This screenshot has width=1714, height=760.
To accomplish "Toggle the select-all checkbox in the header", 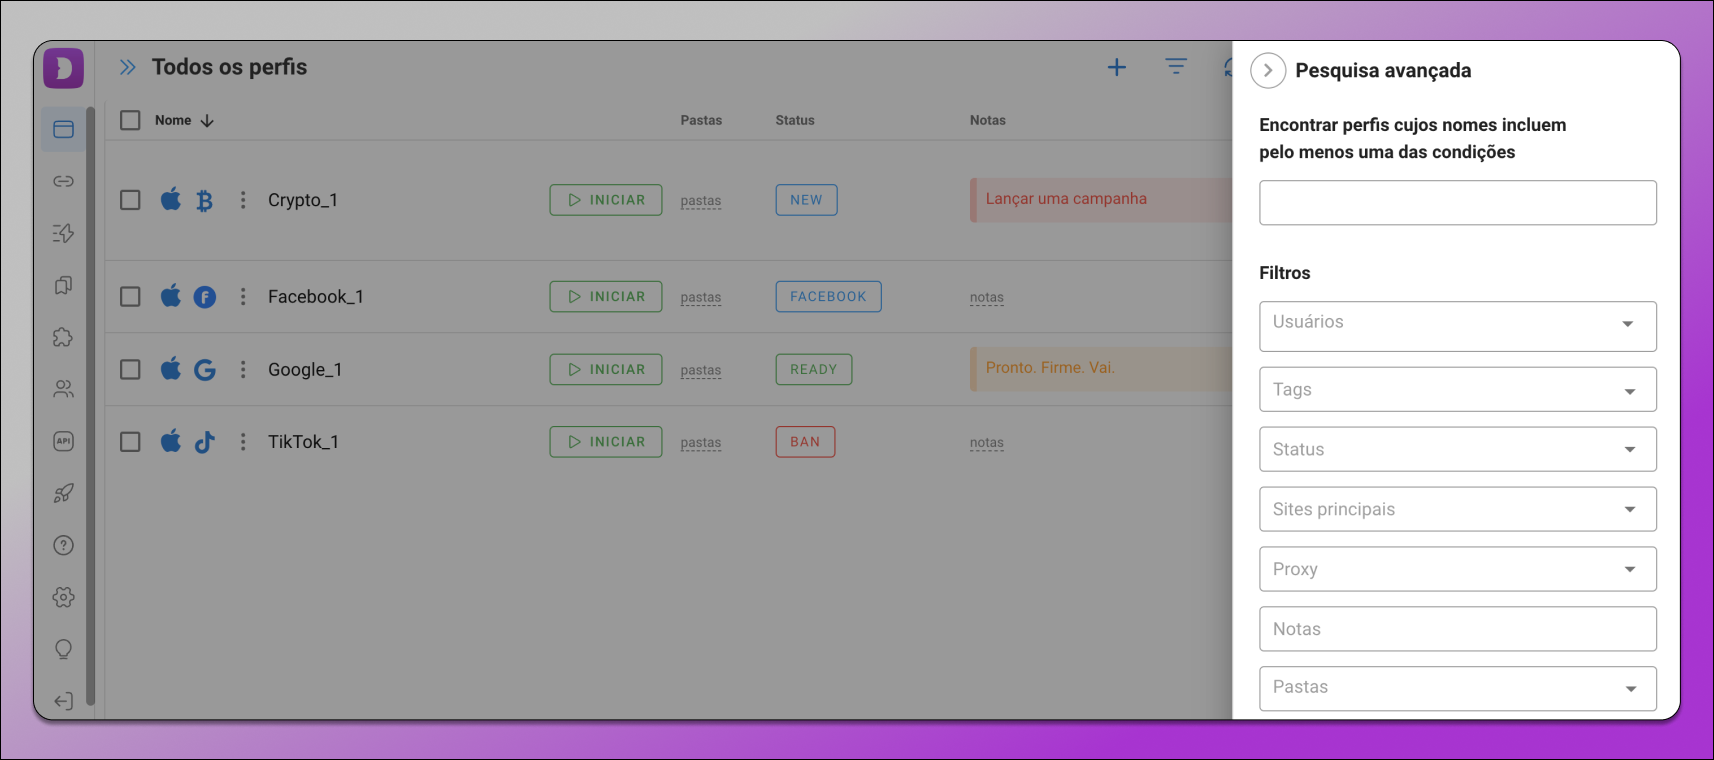I will [130, 120].
